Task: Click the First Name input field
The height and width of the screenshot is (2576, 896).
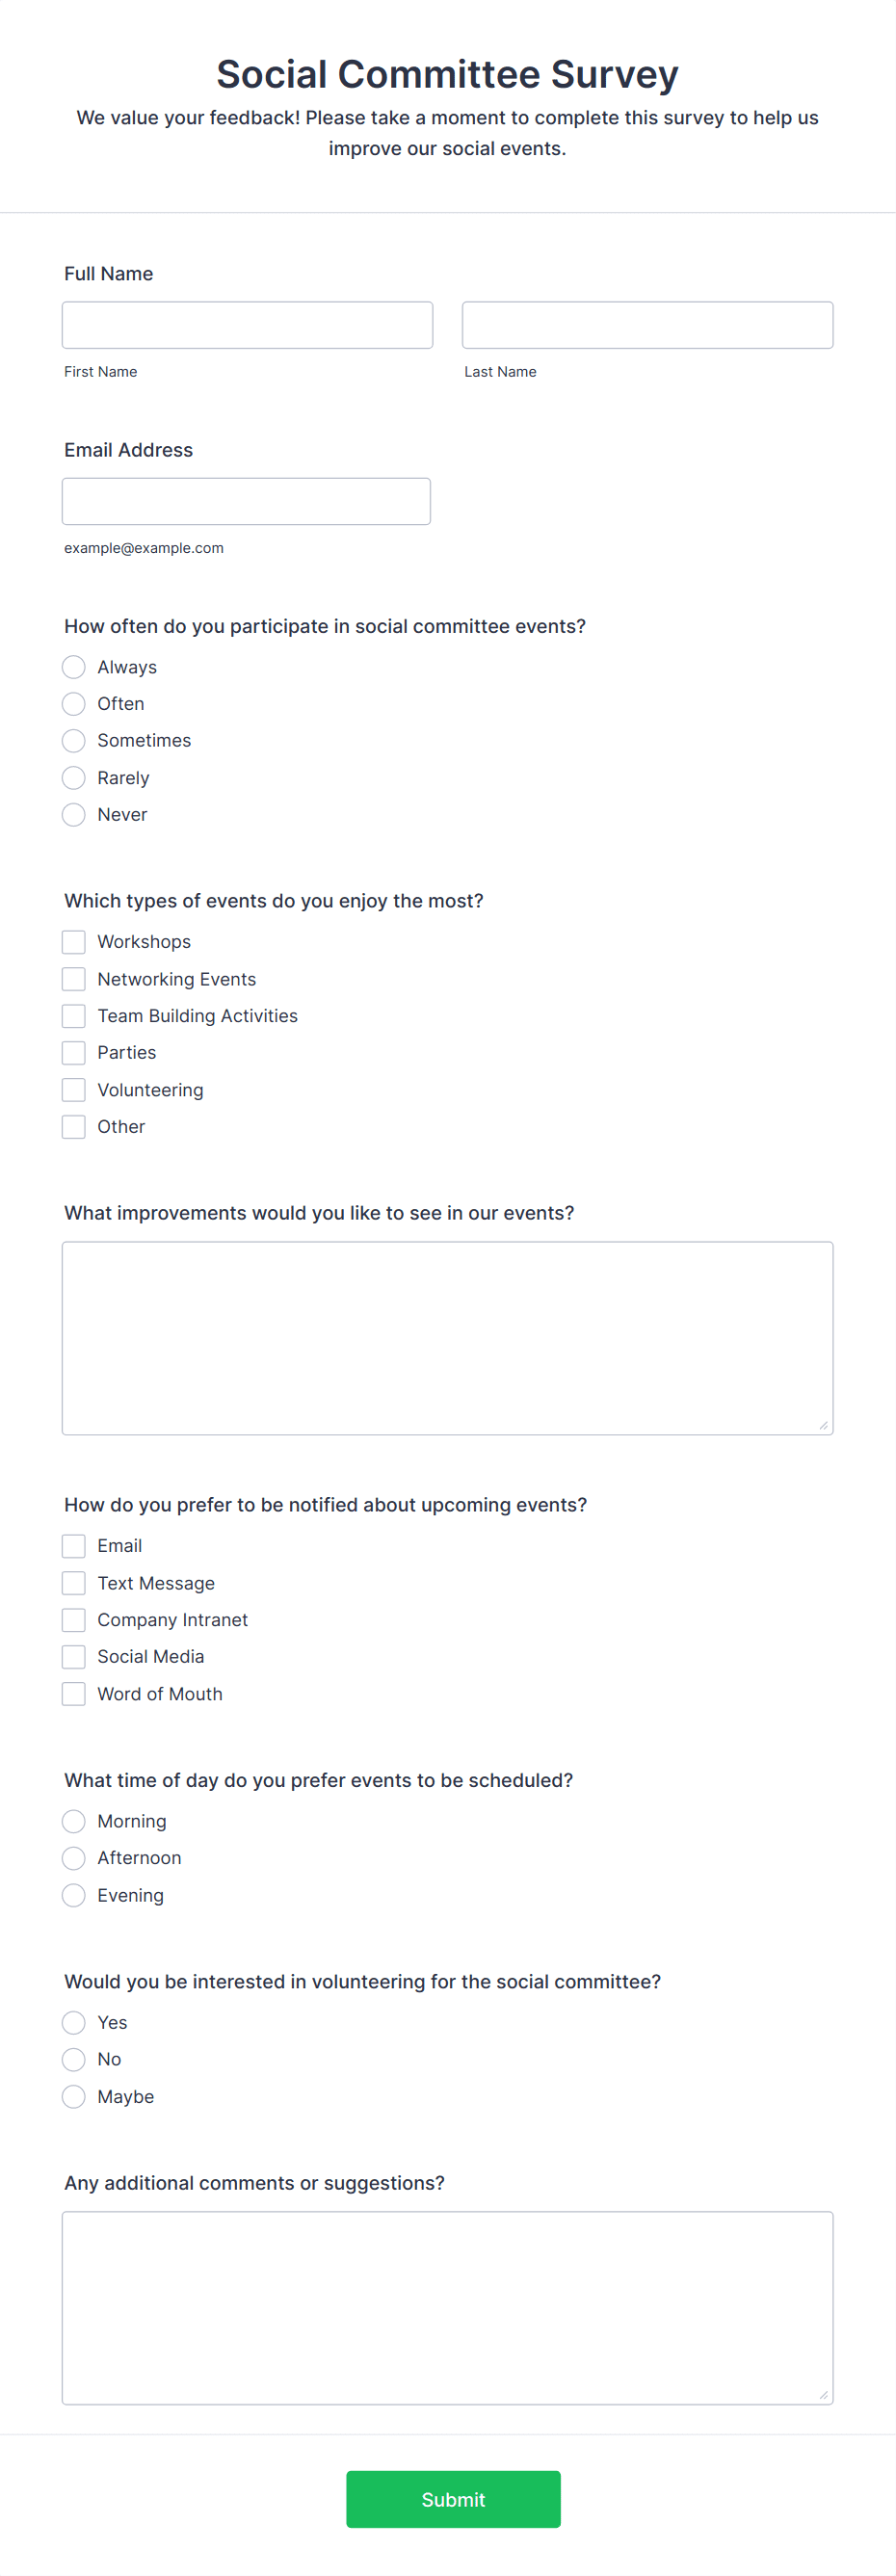Action: pos(247,325)
